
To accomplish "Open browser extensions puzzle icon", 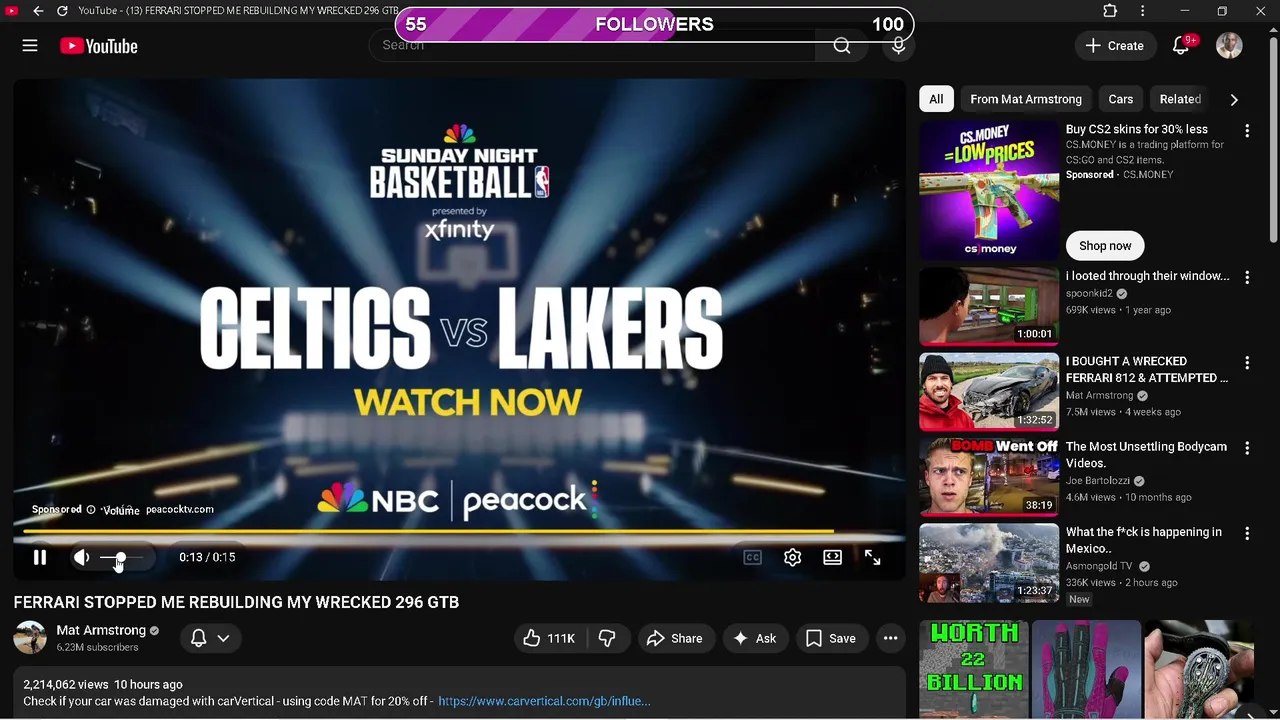I will pos(1110,11).
